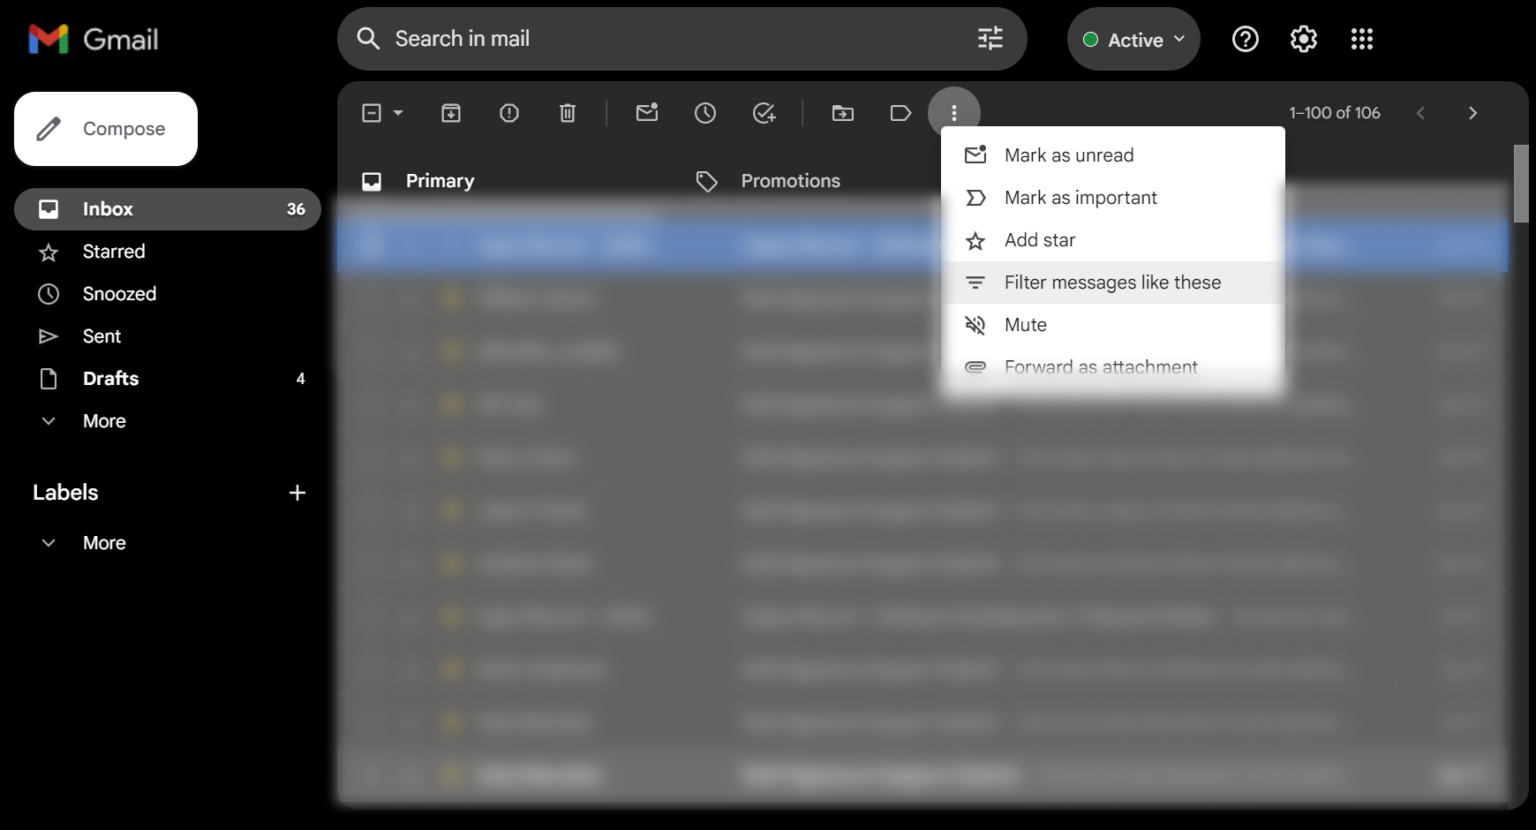
Task: Open the select dropdown arrow beside checkbox
Action: [x=398, y=113]
